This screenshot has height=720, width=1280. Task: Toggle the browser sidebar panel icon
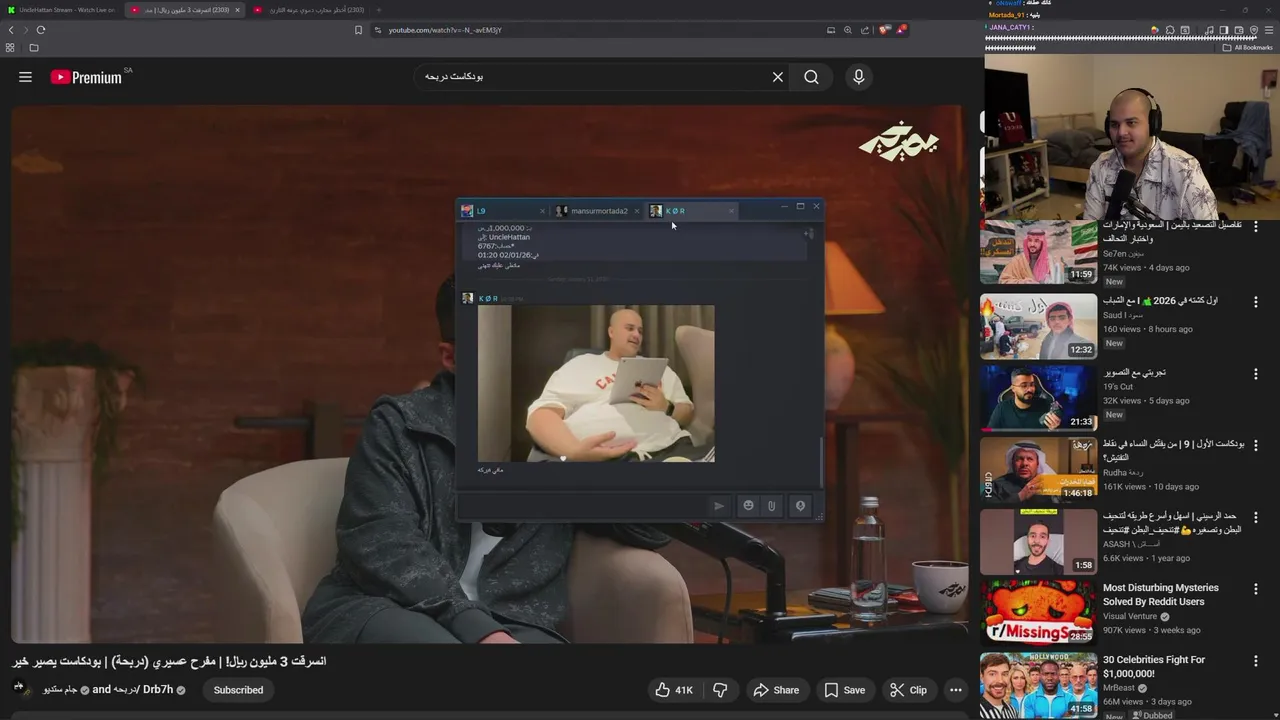pyautogui.click(x=1223, y=30)
